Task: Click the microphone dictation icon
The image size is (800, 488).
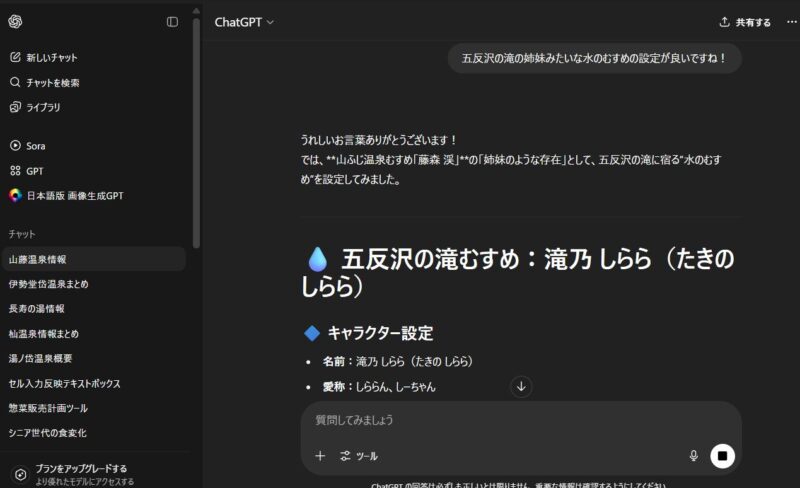Action: (x=693, y=456)
